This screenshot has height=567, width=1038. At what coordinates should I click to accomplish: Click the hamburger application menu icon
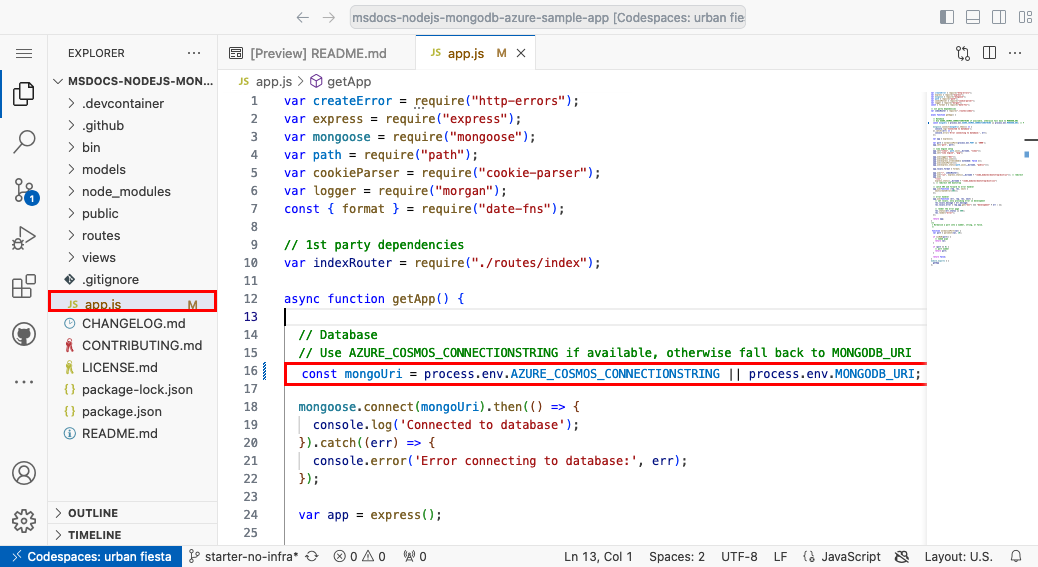point(24,53)
